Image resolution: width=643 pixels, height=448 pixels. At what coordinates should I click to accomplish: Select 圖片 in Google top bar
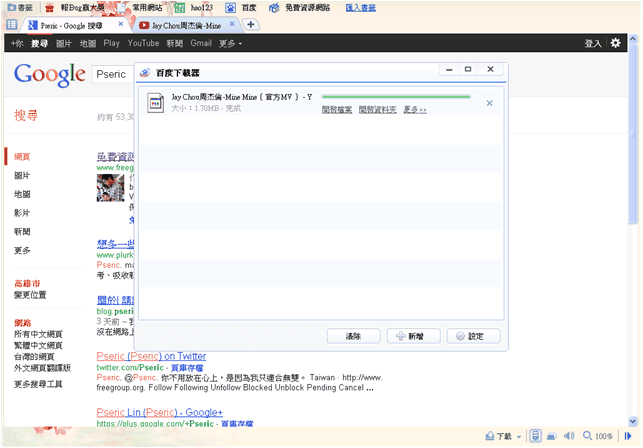pos(64,43)
